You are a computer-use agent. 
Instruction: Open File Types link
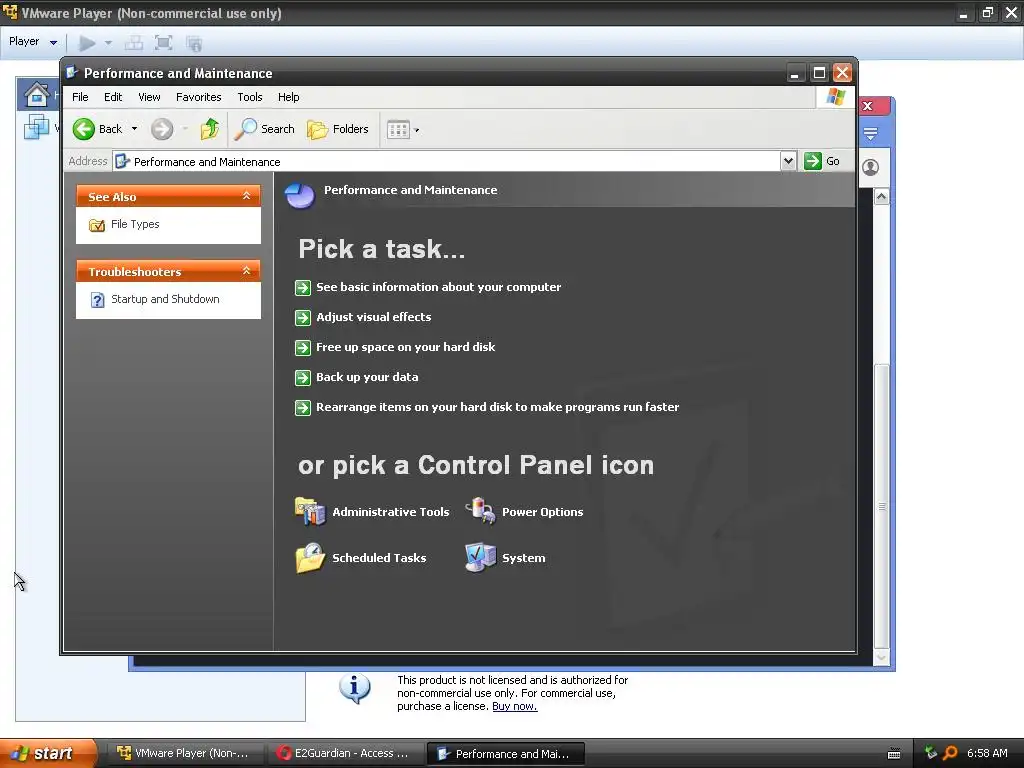coord(135,224)
